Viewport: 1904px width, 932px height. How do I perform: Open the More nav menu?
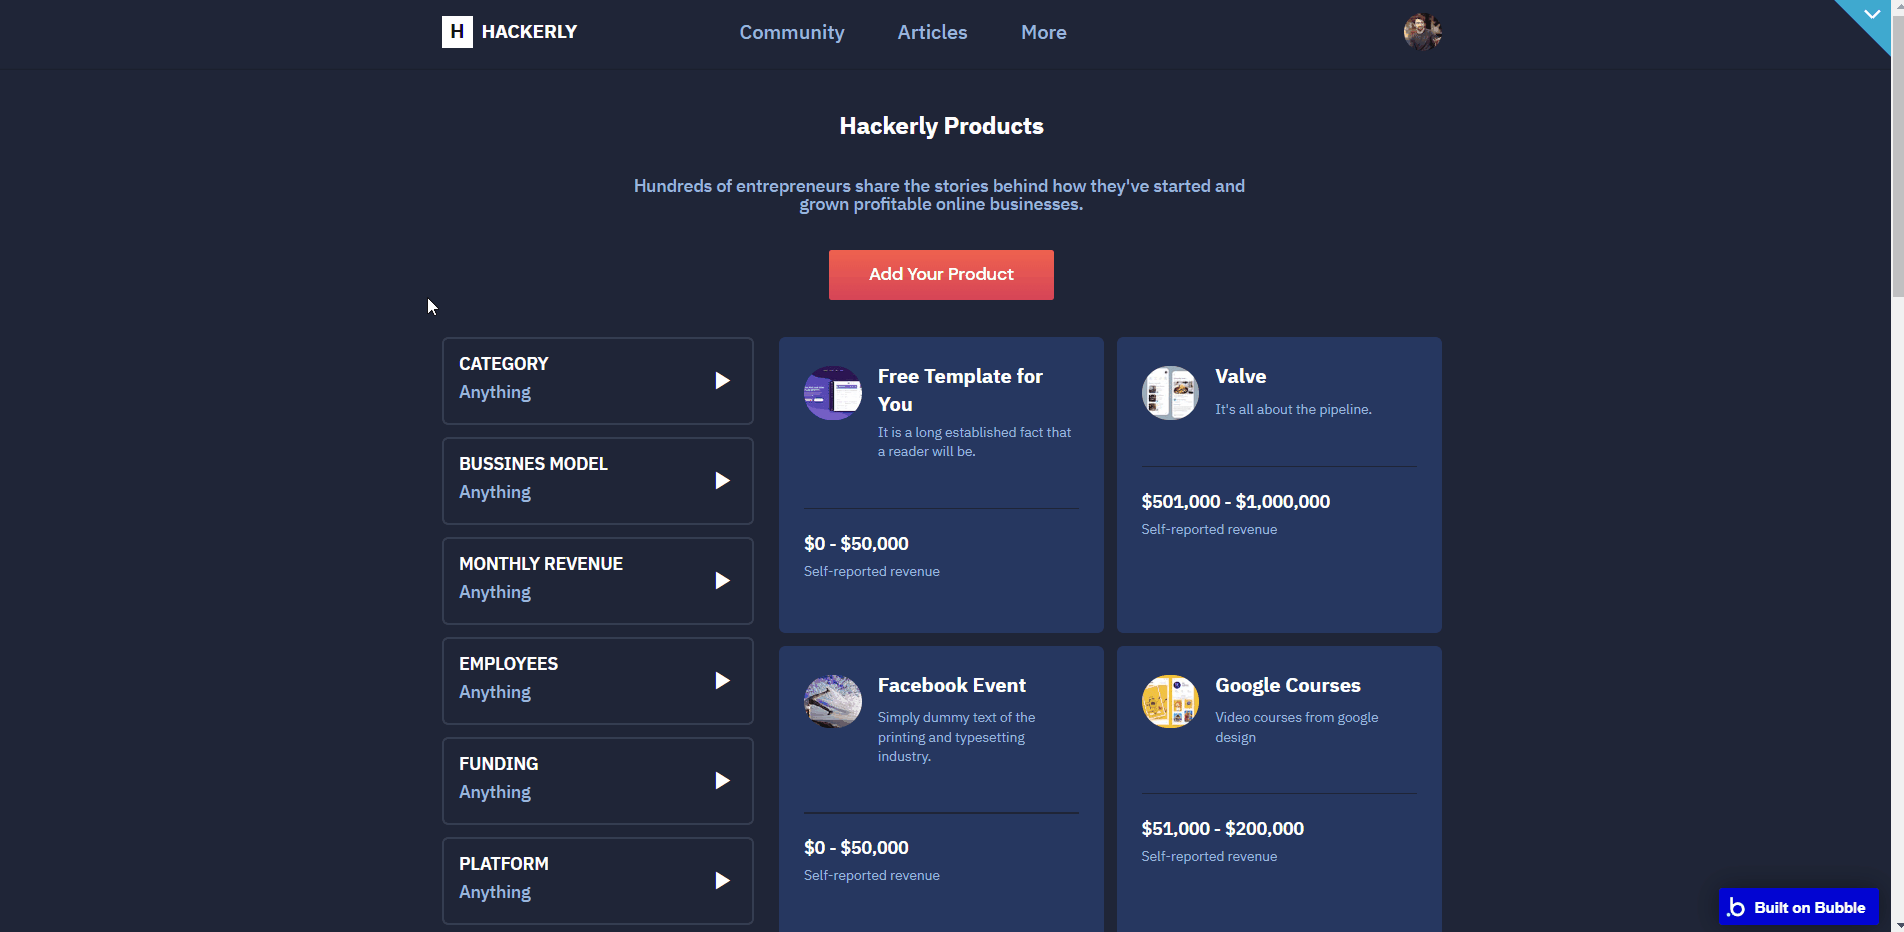(x=1044, y=32)
